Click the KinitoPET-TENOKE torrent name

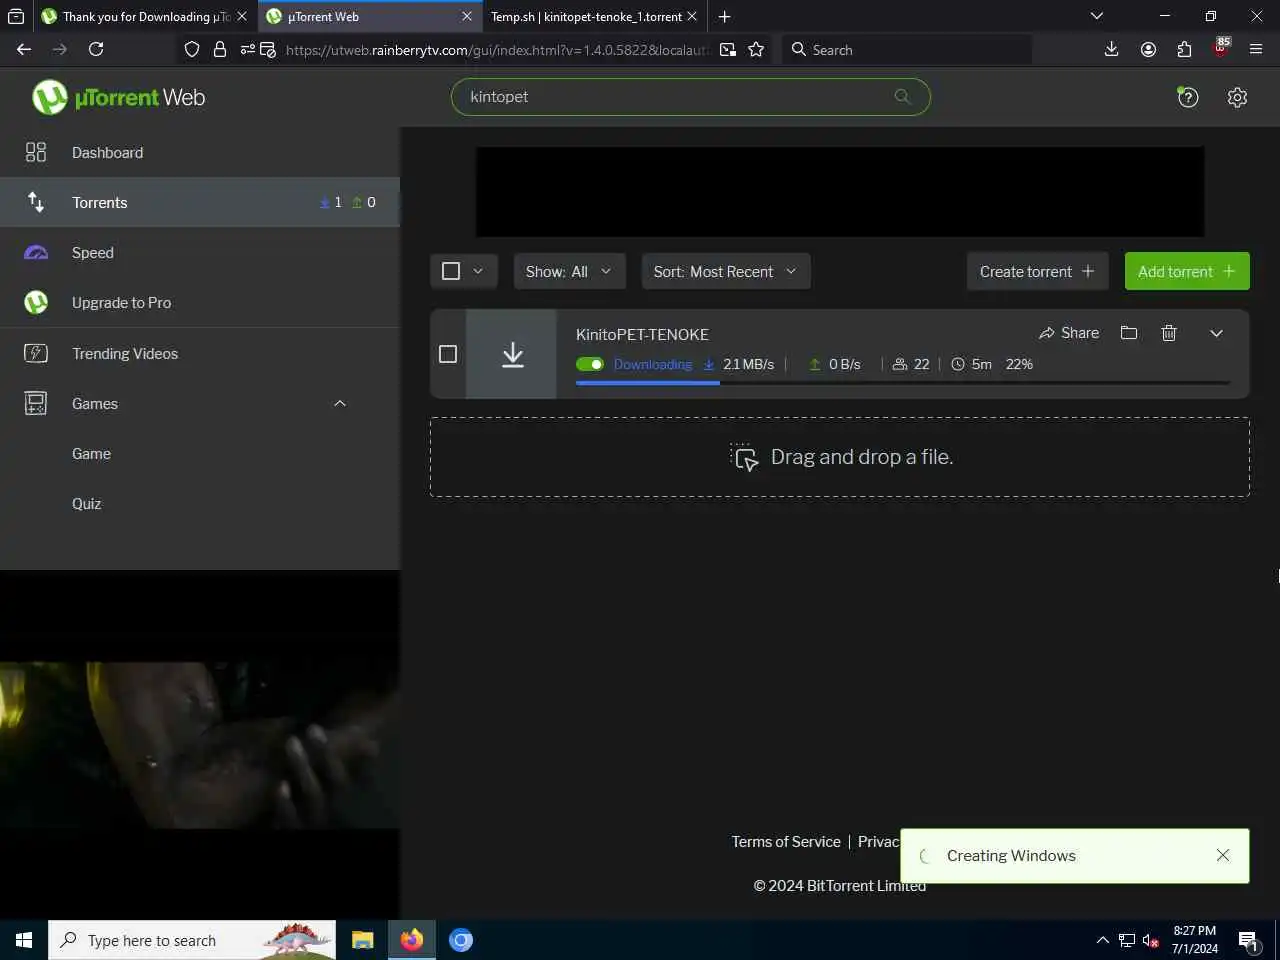pyautogui.click(x=642, y=334)
